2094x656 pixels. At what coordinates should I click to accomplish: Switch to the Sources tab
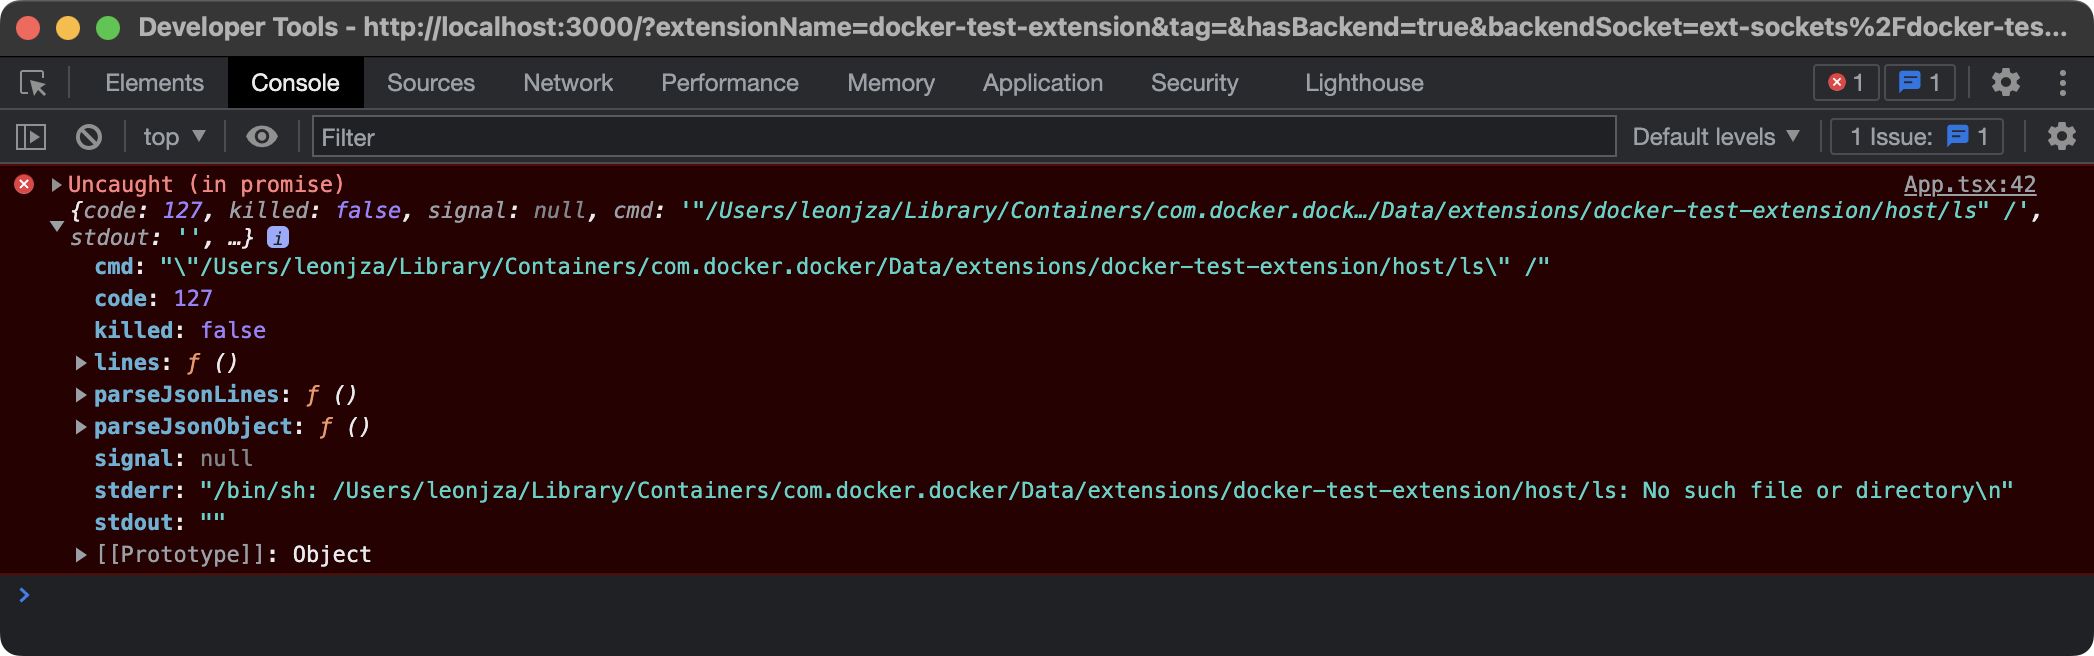[x=431, y=83]
